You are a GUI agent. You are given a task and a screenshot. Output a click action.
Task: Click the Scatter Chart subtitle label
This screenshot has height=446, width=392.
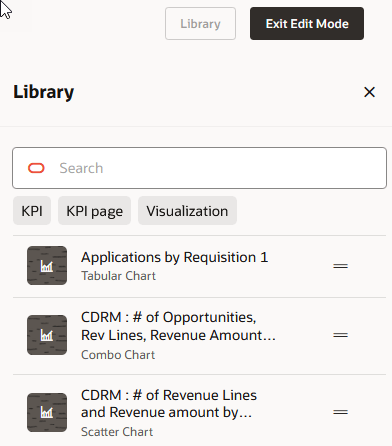click(x=117, y=432)
